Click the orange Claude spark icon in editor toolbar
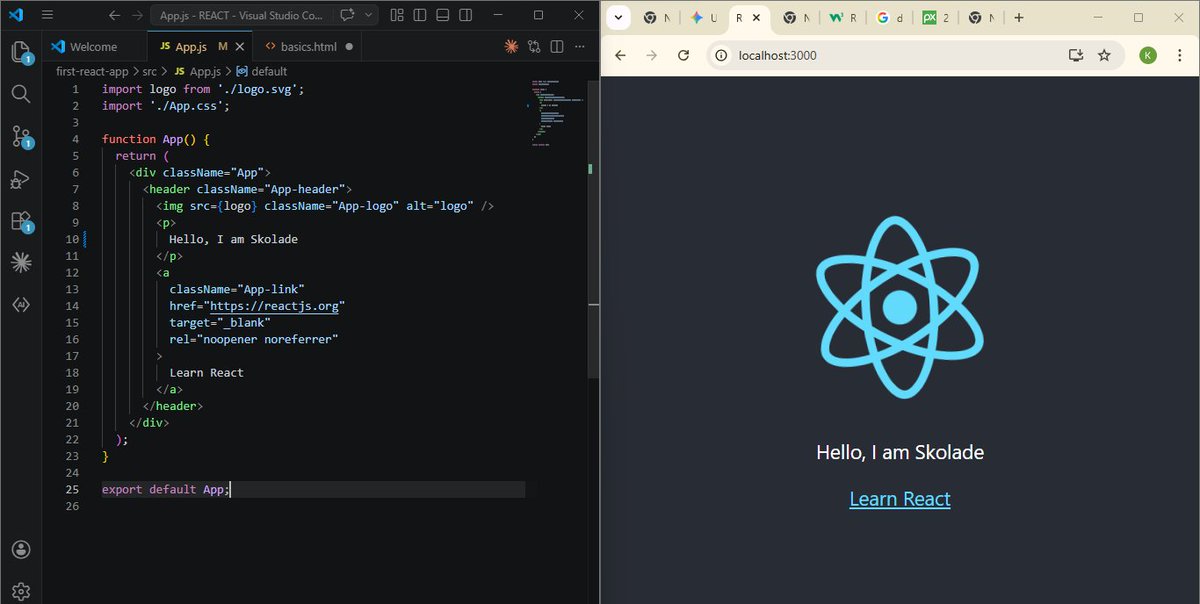The height and width of the screenshot is (604, 1200). (511, 46)
